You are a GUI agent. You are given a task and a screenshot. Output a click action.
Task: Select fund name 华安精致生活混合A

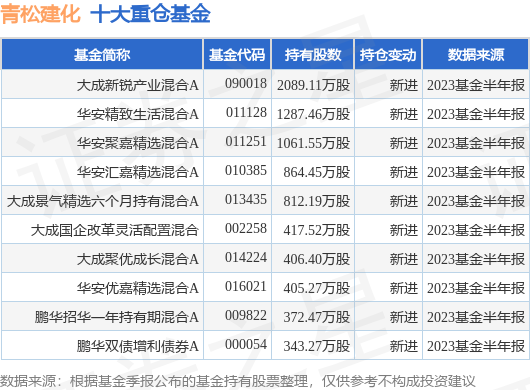click(x=138, y=114)
